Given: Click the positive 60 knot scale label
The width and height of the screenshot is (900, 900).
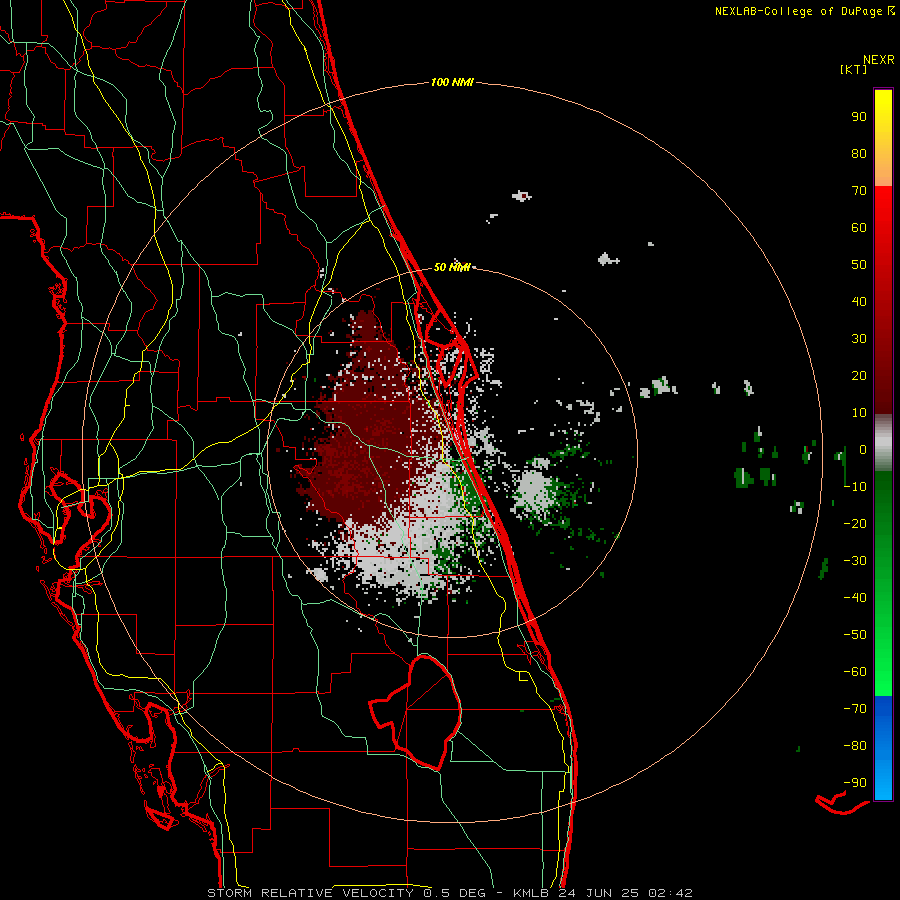Looking at the screenshot, I should click(859, 227).
